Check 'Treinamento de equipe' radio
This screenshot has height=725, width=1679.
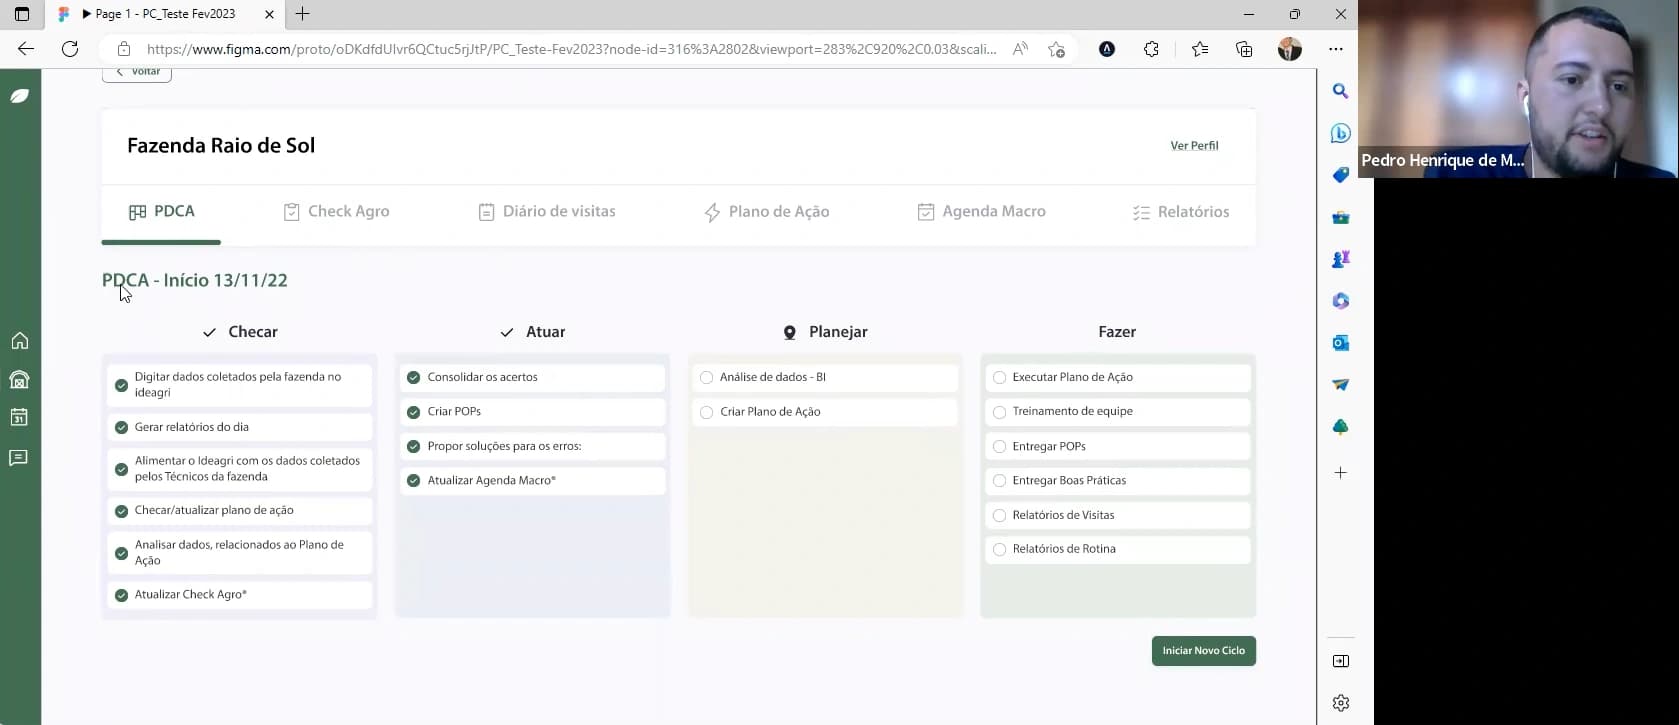click(x=999, y=412)
